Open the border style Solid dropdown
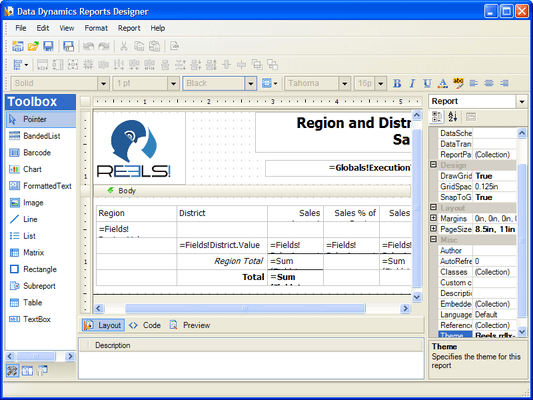This screenshot has width=533, height=400. (103, 83)
